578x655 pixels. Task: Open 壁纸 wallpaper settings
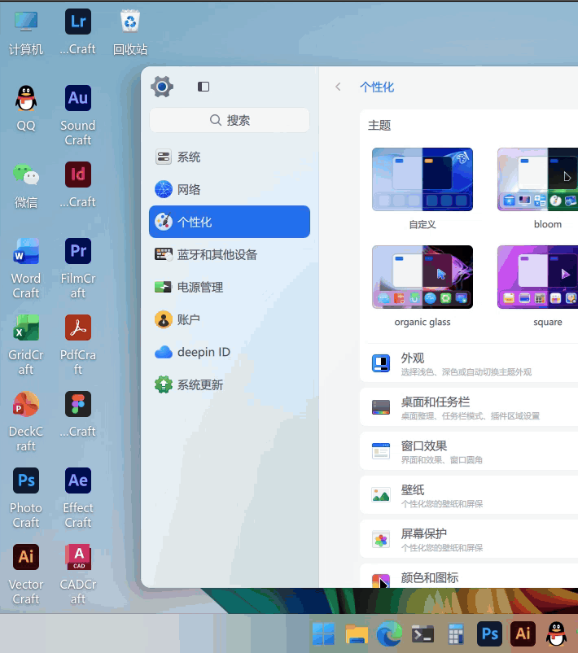click(469, 495)
